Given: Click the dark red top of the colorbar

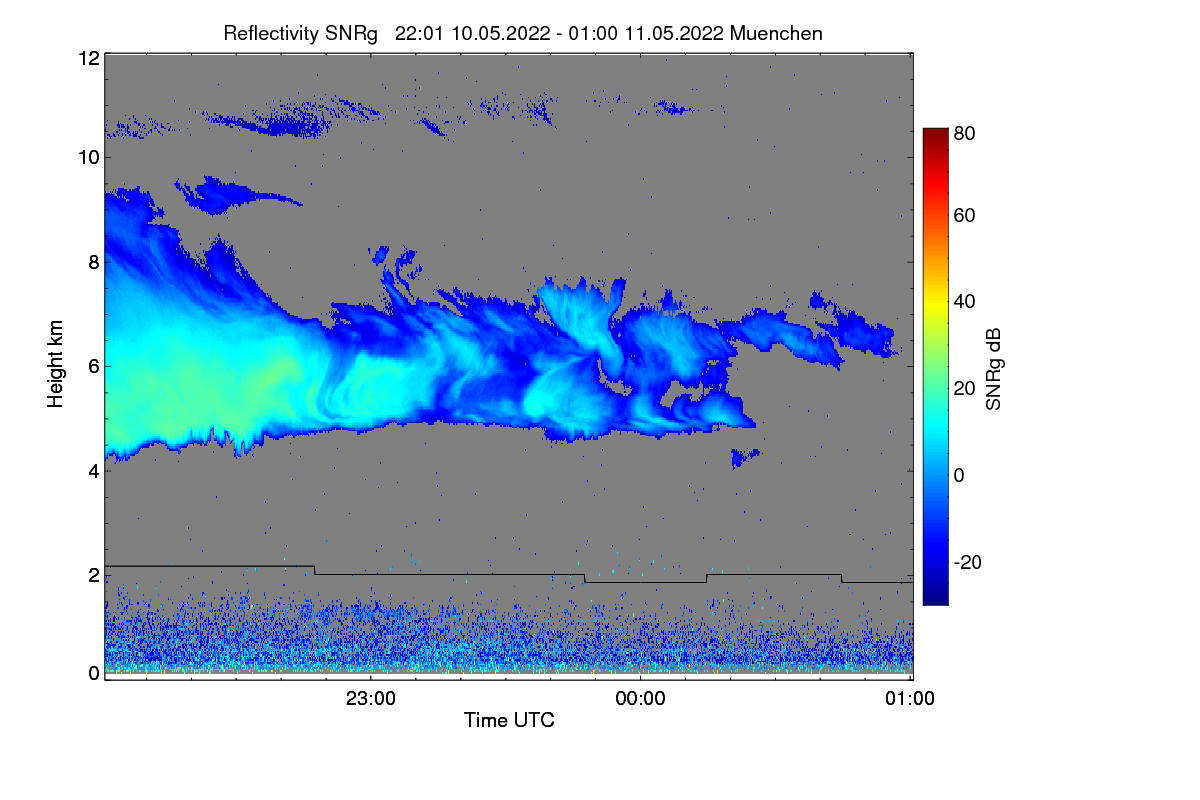Looking at the screenshot, I should 935,134.
